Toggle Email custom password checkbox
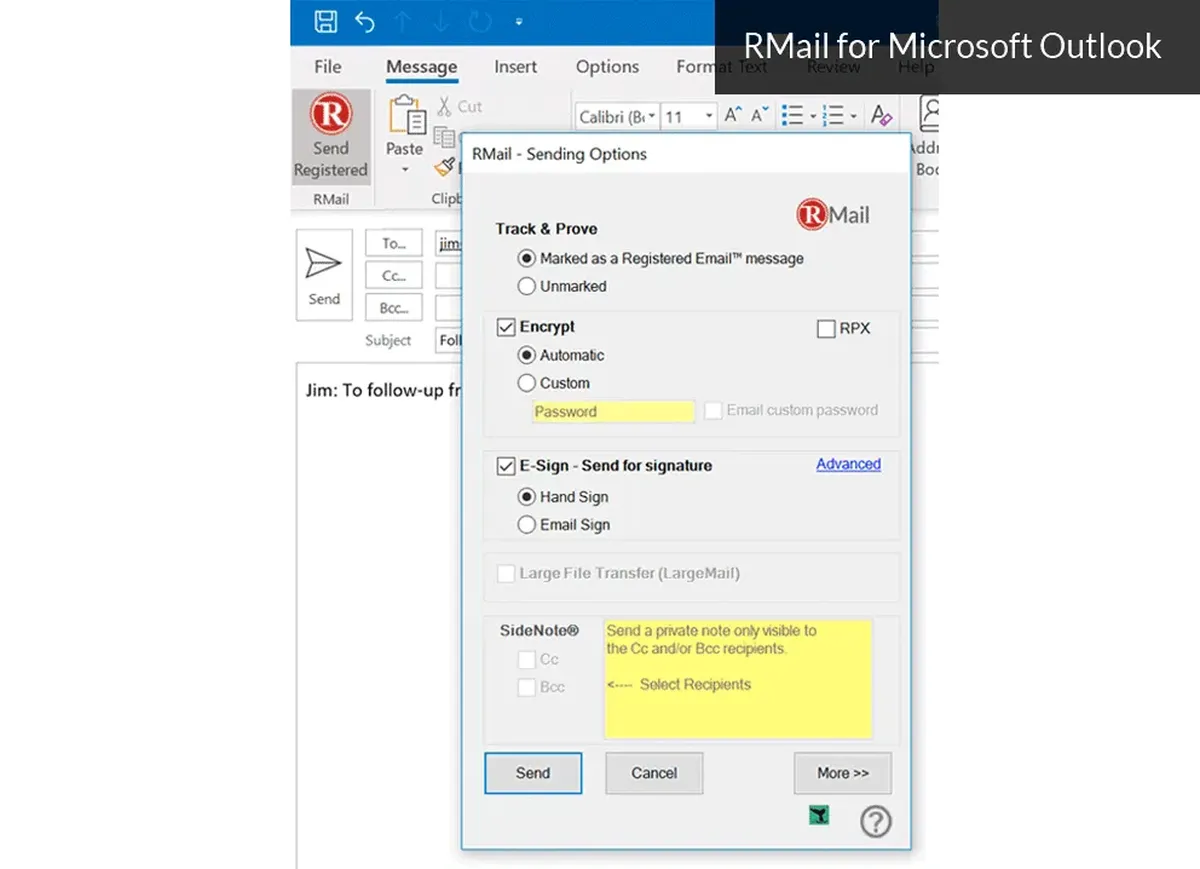The width and height of the screenshot is (1200, 869). pyautogui.click(x=713, y=410)
